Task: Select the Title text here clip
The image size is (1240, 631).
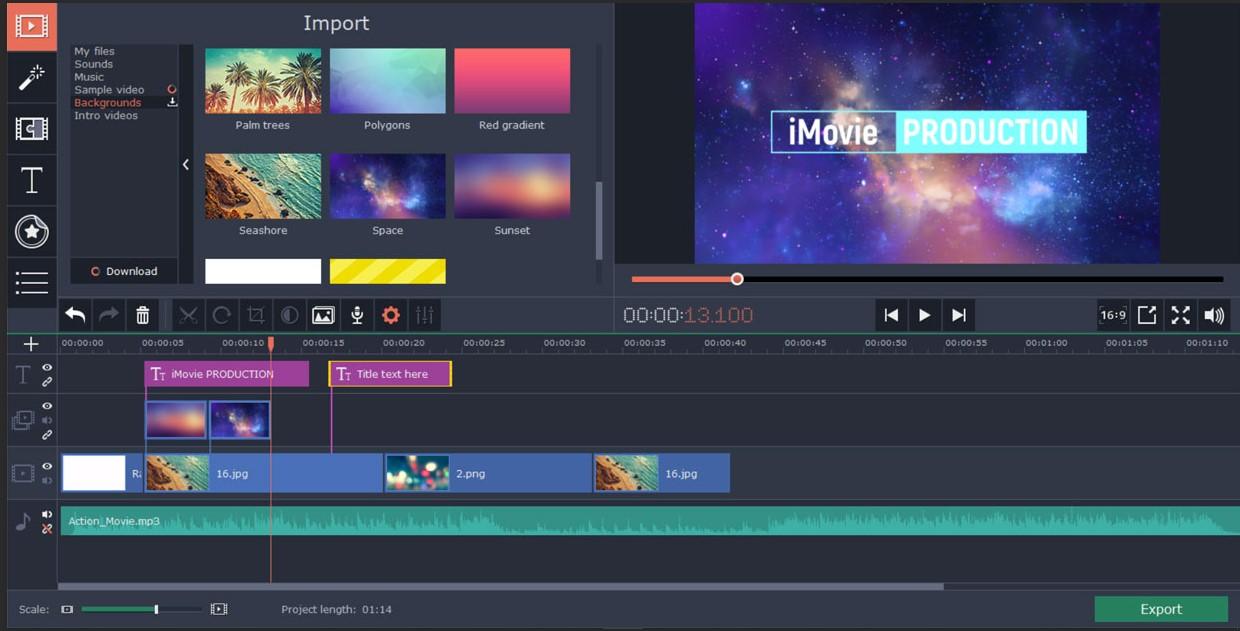Action: (x=390, y=374)
